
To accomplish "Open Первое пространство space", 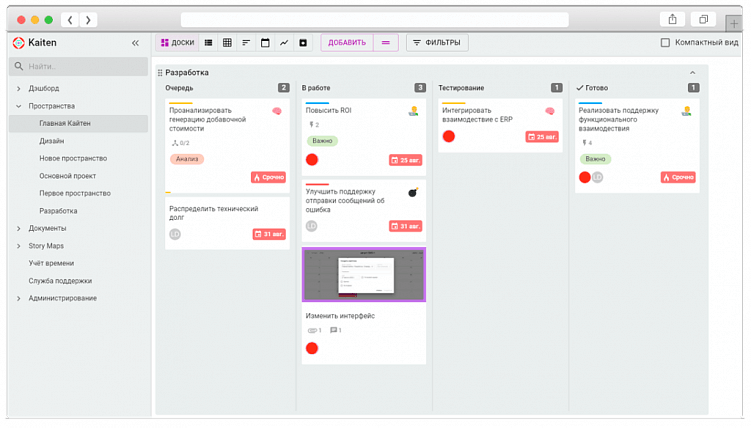I will tap(75, 193).
